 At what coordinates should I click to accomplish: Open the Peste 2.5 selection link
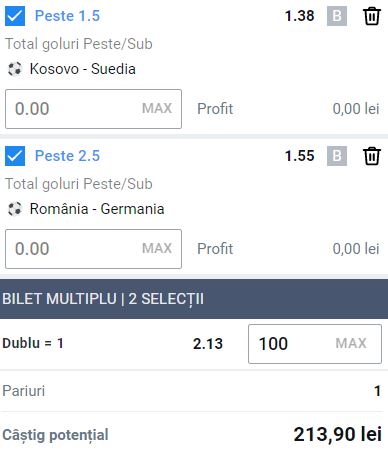[x=67, y=156]
